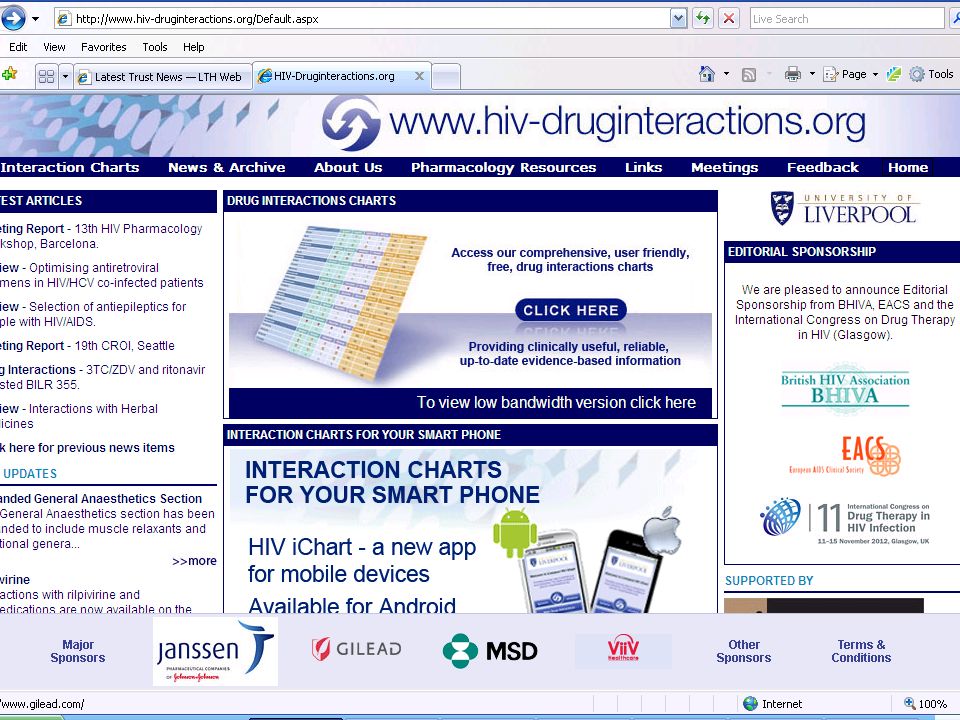This screenshot has height=720, width=960.
Task: Open News & Archive navigation item
Action: 227,167
